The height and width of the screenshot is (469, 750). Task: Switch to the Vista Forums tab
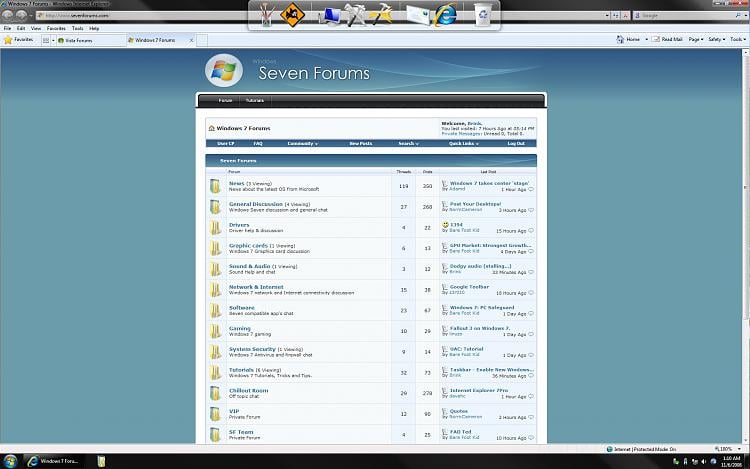click(91, 41)
